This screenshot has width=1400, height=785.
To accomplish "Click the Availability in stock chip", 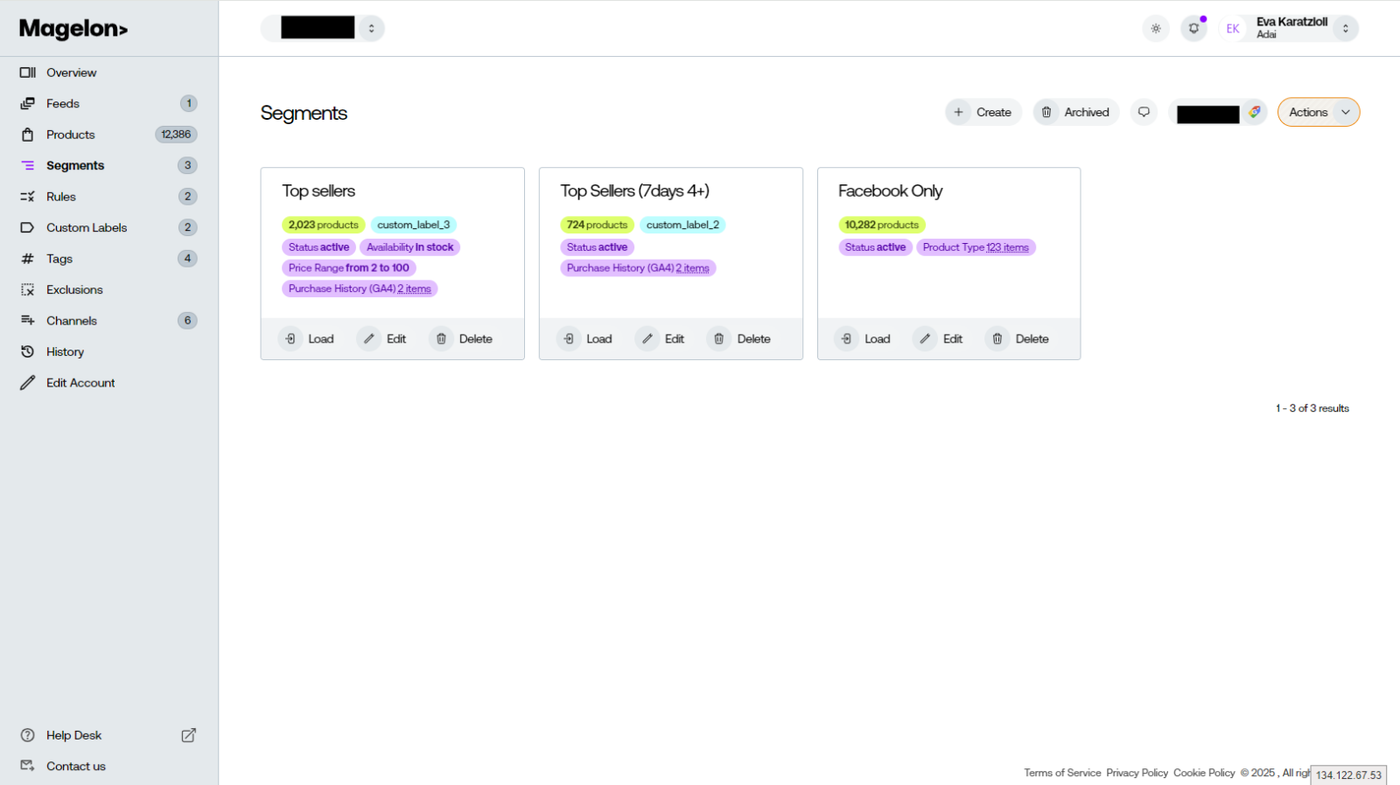I will click(x=410, y=247).
